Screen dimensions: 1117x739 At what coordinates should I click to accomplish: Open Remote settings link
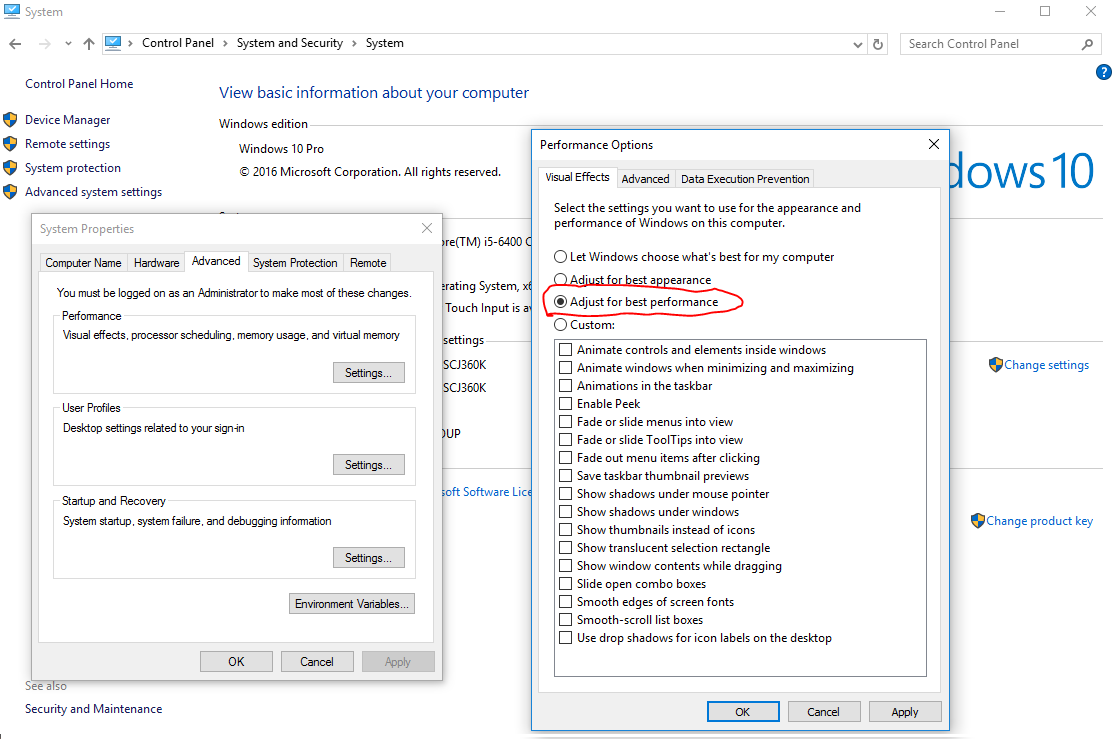tap(68, 144)
